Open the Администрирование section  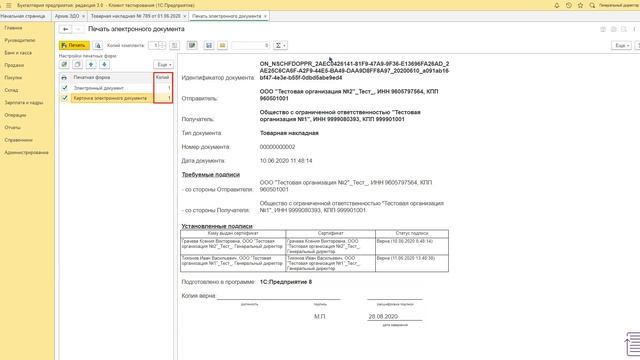tap(27, 152)
